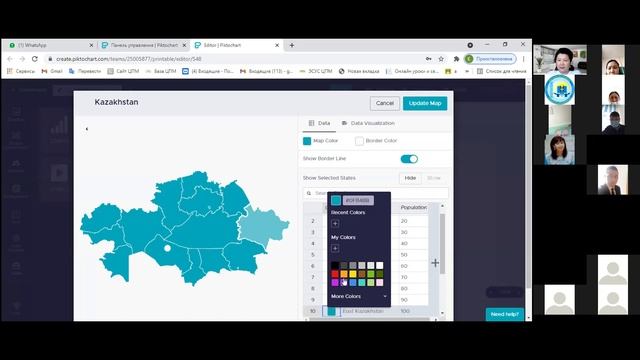Click the Need help? button
Screen dimensions: 640x360
click(x=504, y=314)
